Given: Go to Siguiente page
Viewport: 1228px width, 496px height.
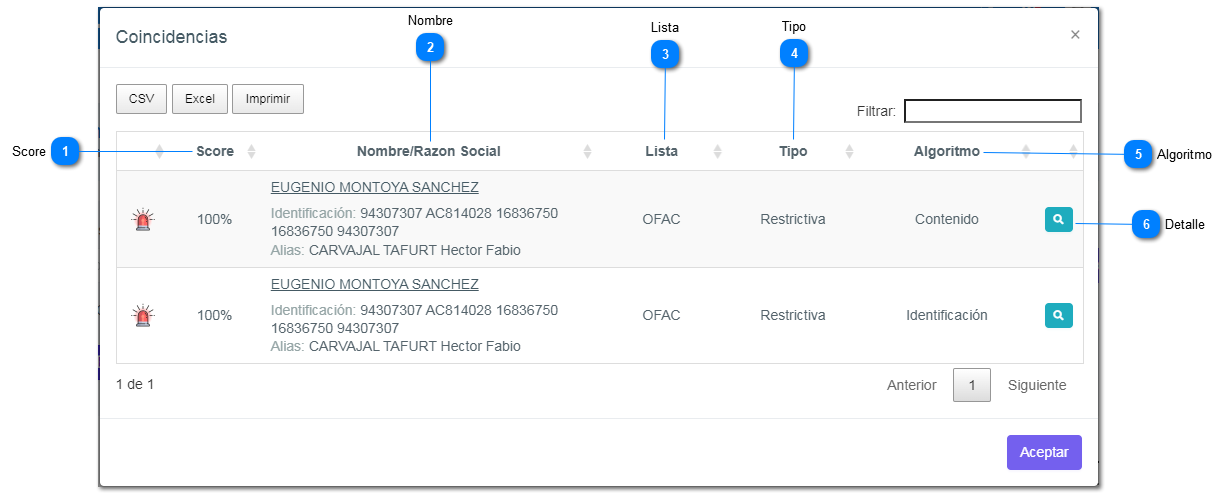Looking at the screenshot, I should (x=1036, y=385).
